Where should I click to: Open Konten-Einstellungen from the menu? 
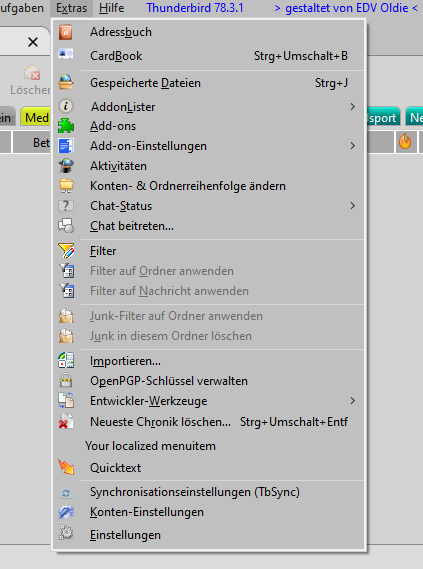[x=209, y=512]
